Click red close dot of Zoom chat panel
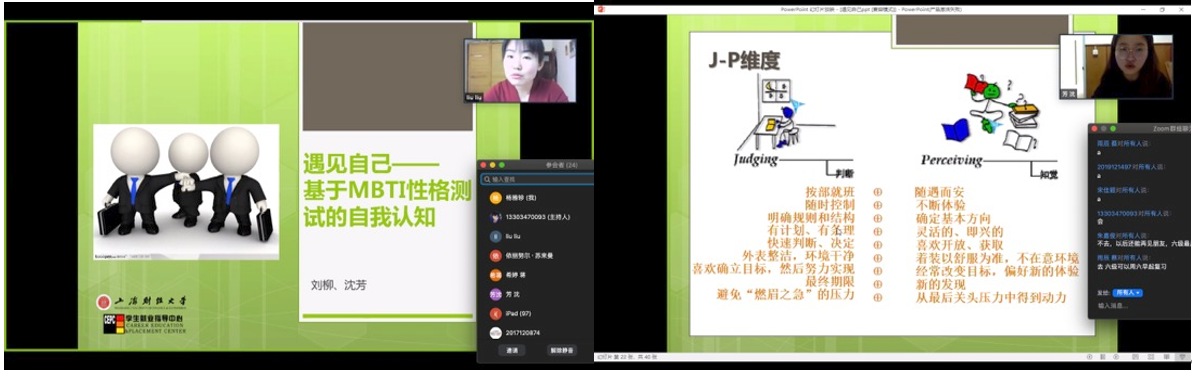1192x371 pixels. click(x=1095, y=128)
